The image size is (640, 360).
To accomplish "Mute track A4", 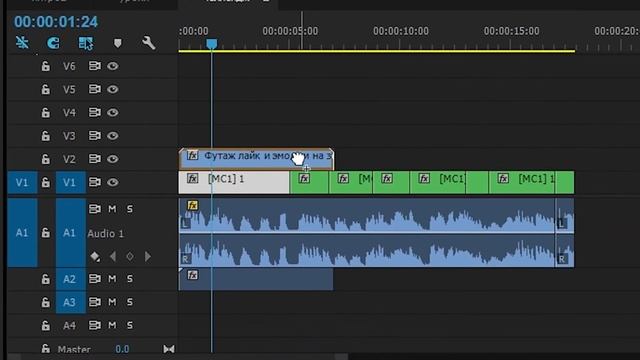I will coord(112,325).
